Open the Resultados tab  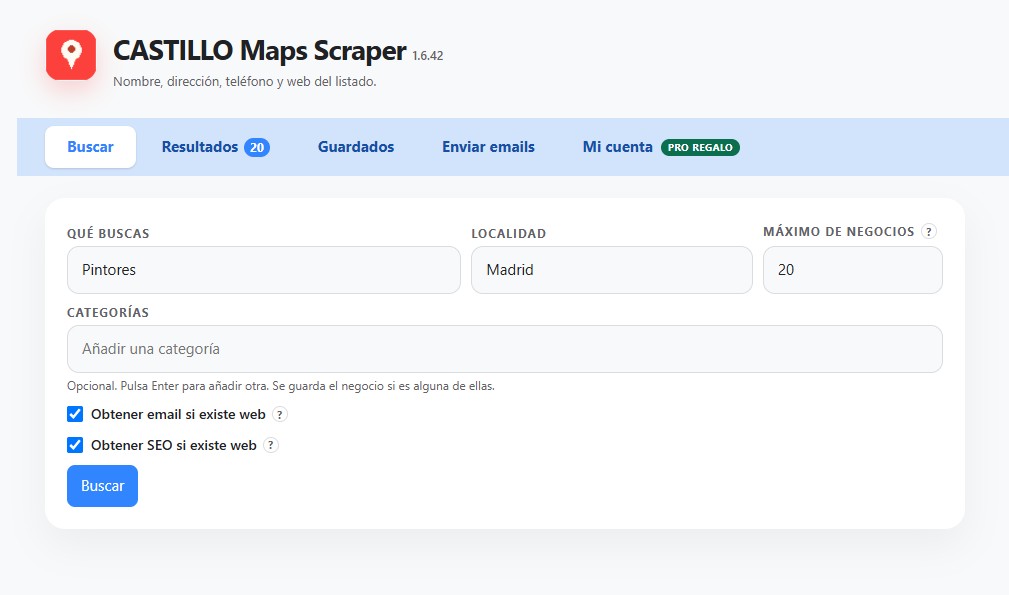[216, 147]
